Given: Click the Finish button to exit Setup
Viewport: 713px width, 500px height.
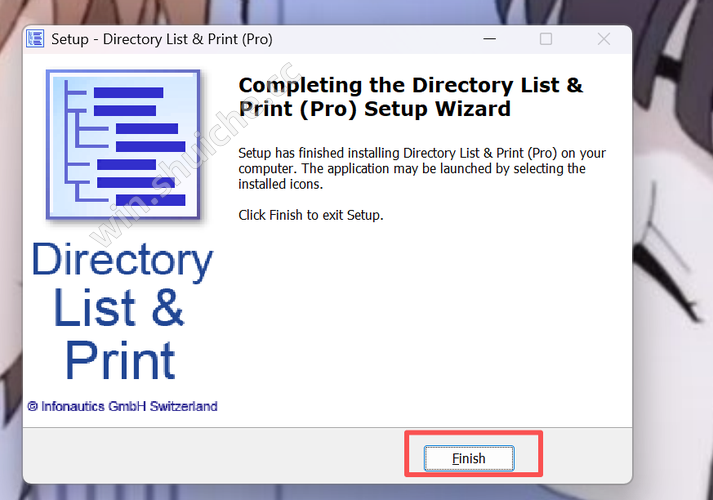Looking at the screenshot, I should tap(468, 458).
